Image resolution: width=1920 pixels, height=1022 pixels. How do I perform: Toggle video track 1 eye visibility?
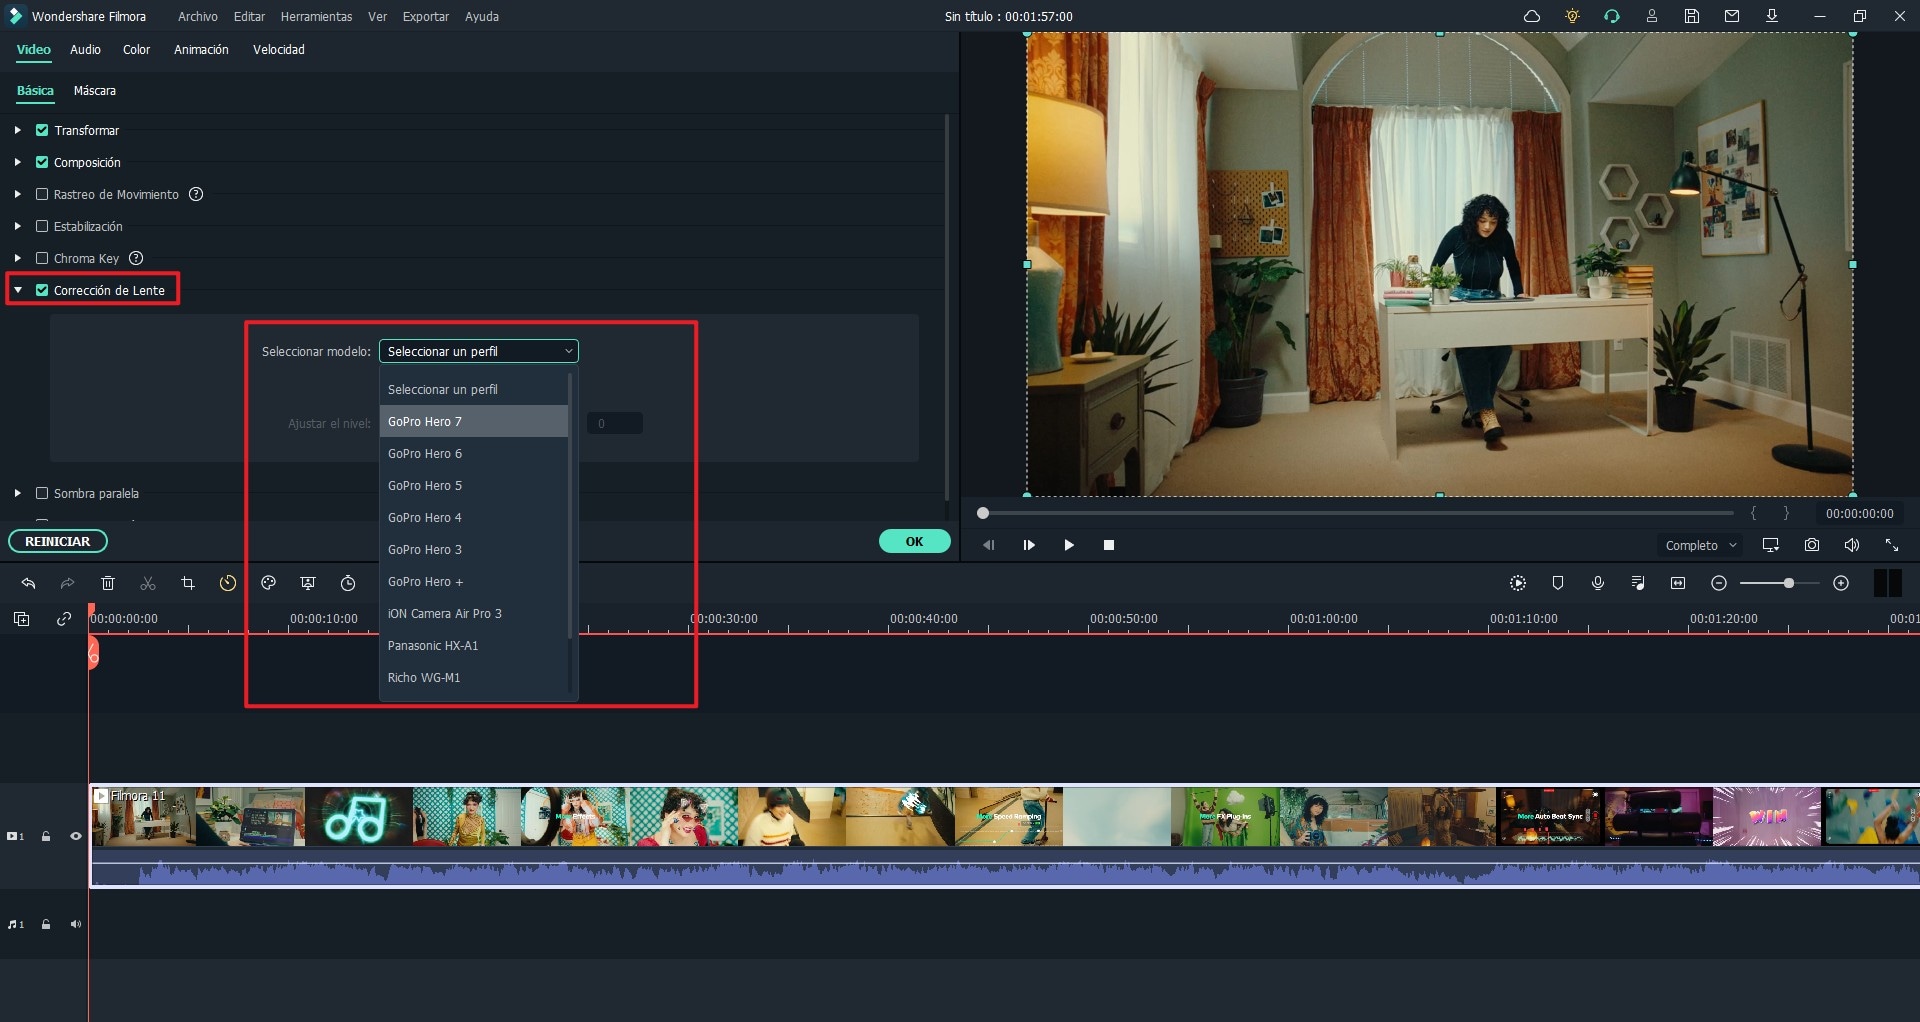[x=75, y=836]
